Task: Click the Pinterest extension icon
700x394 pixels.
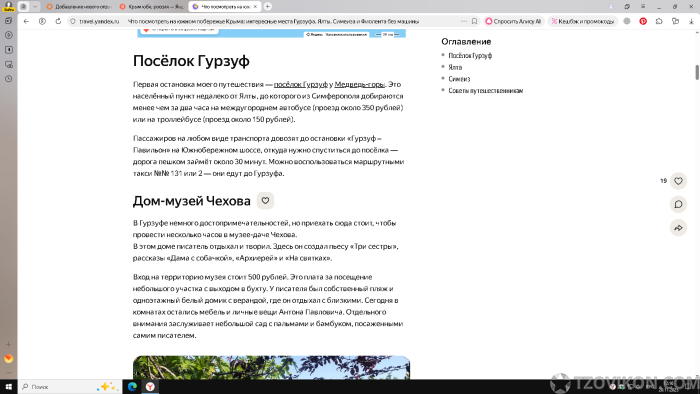Action: pyautogui.click(x=643, y=21)
